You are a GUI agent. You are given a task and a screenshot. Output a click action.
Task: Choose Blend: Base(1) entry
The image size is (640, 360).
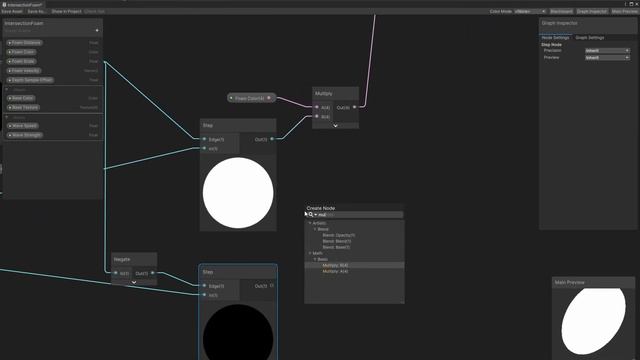tap(336, 247)
